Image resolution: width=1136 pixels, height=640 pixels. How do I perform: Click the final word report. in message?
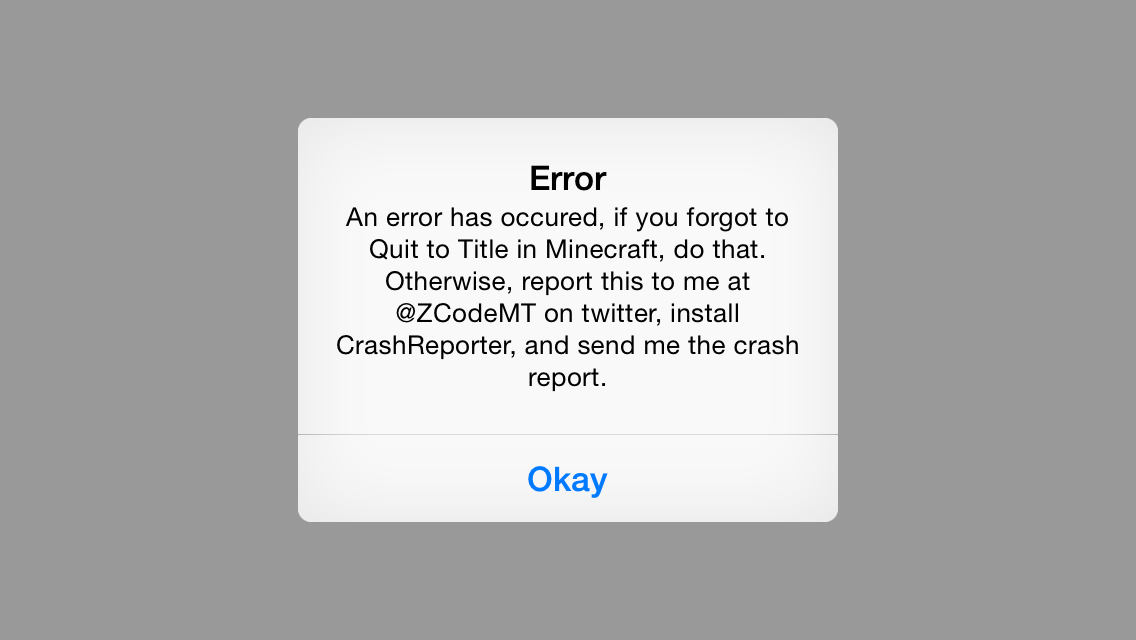567,378
